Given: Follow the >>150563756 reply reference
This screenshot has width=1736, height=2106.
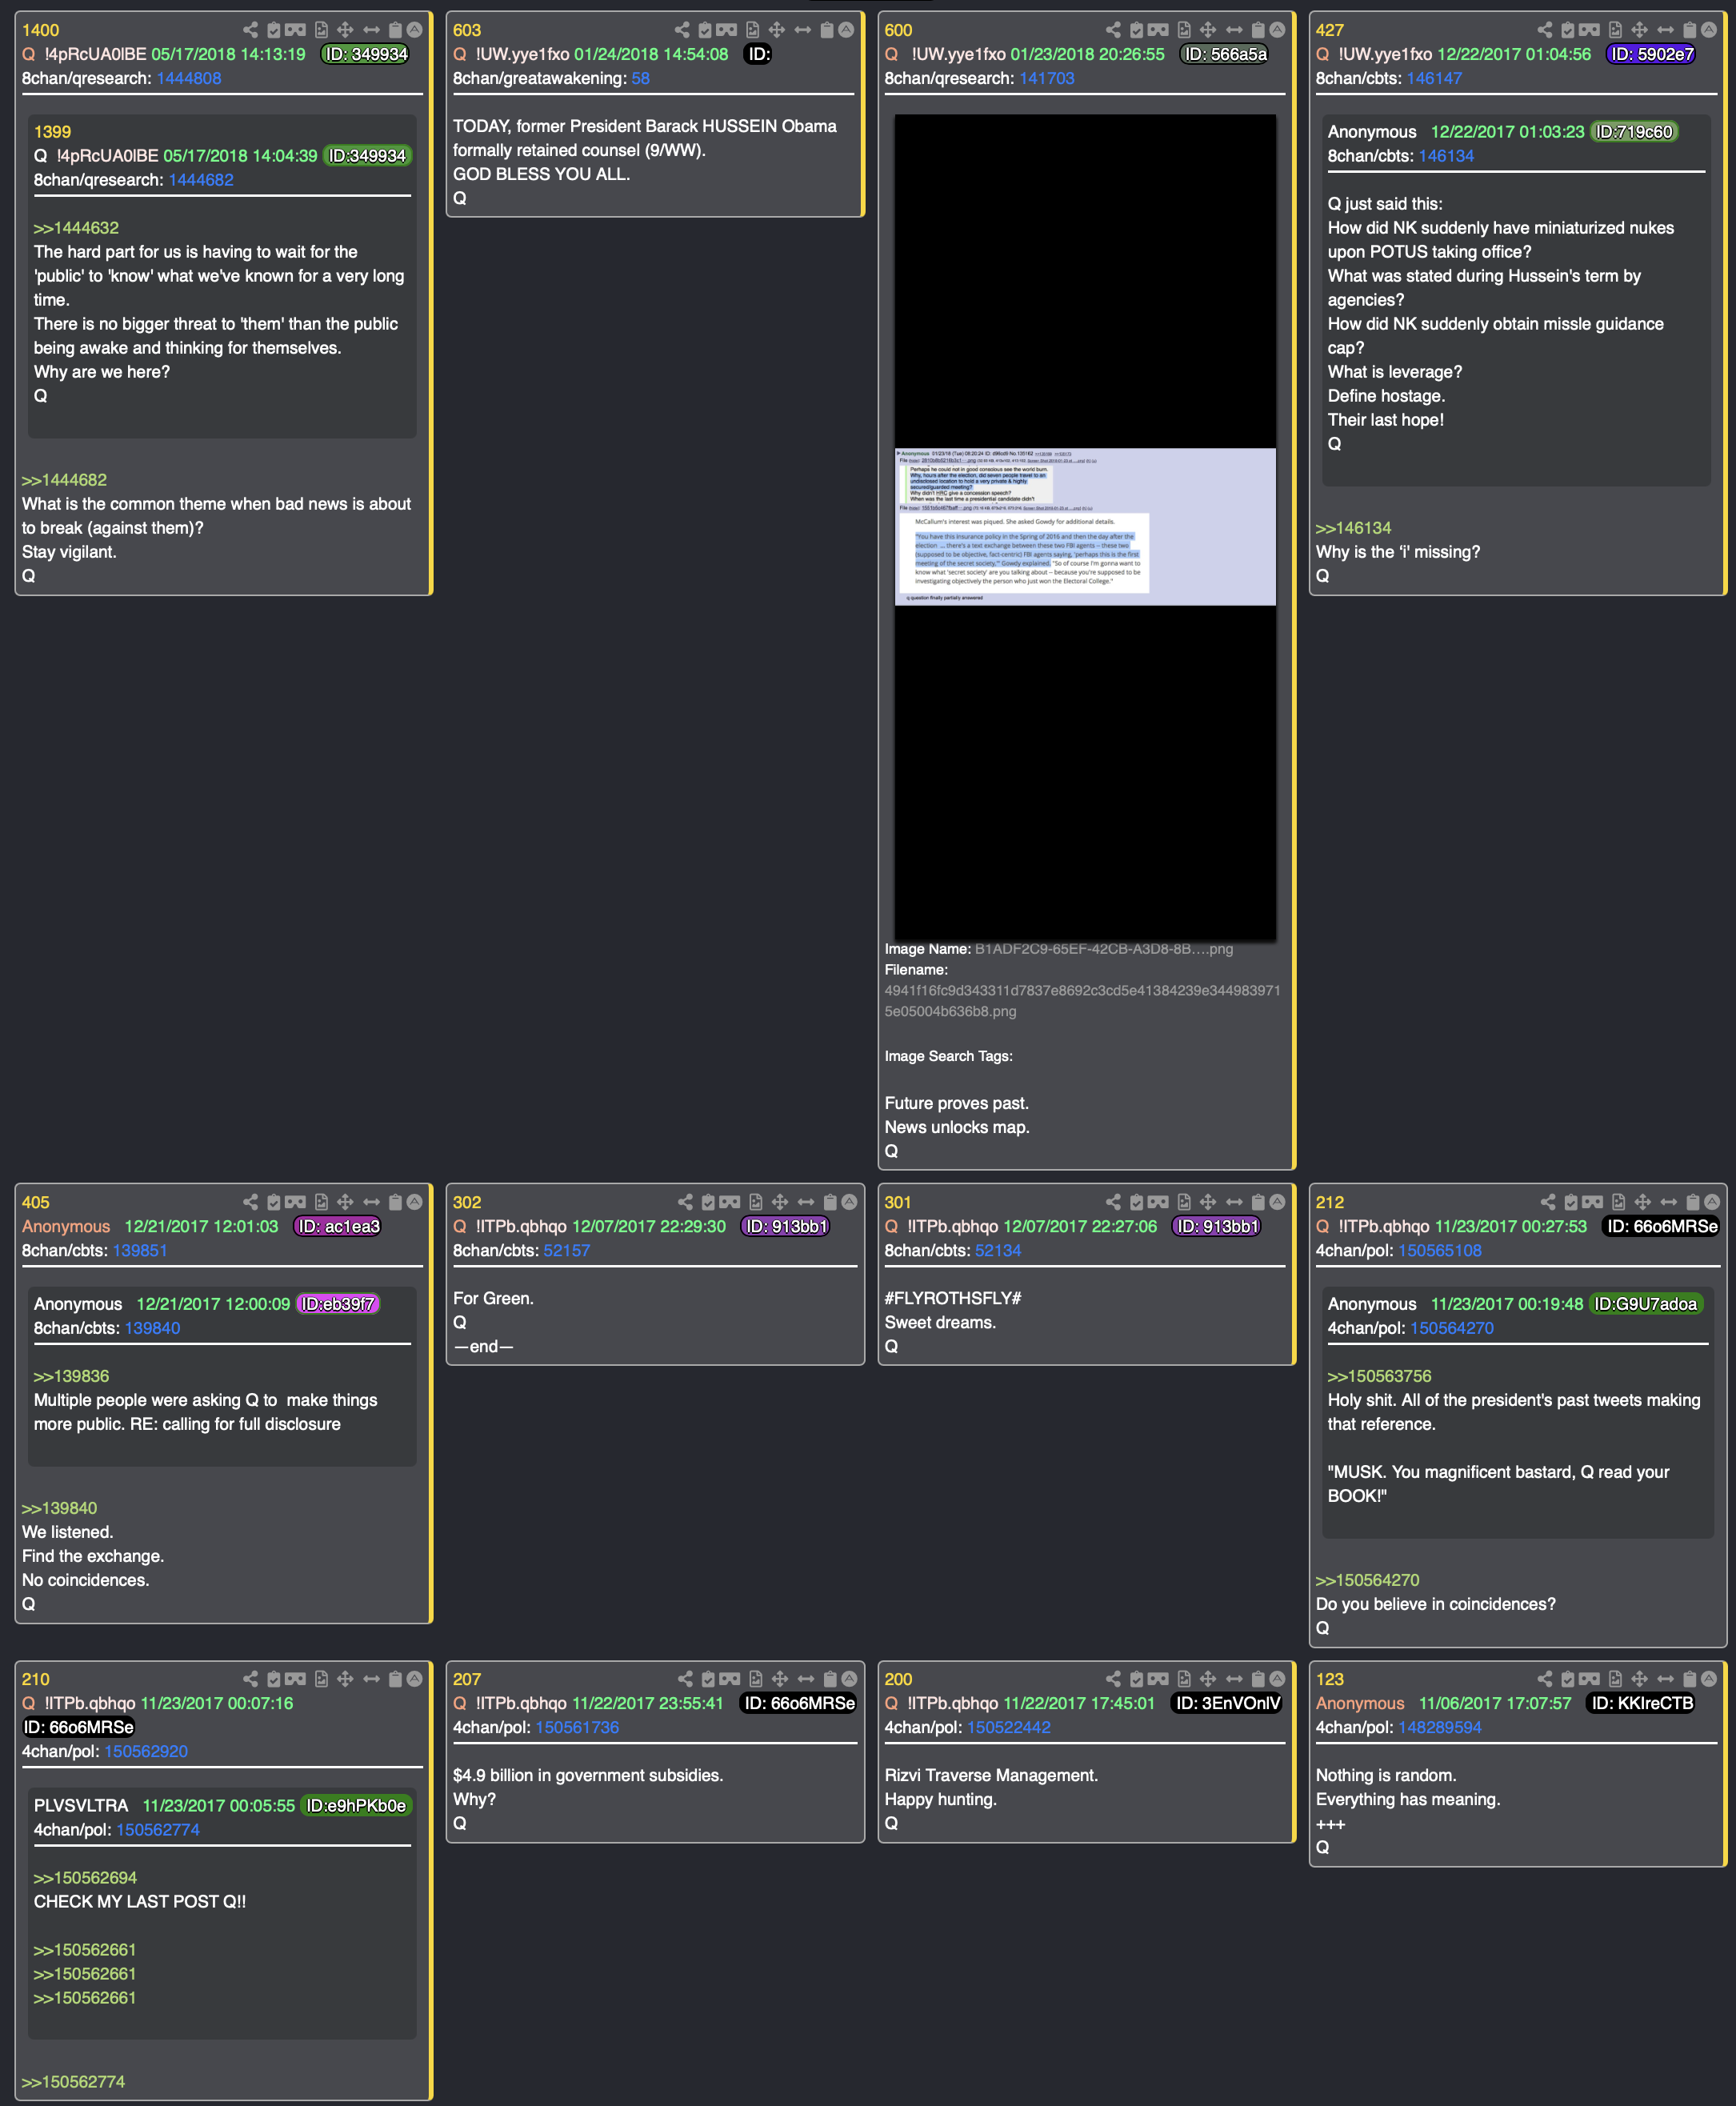Looking at the screenshot, I should pyautogui.click(x=1379, y=1376).
